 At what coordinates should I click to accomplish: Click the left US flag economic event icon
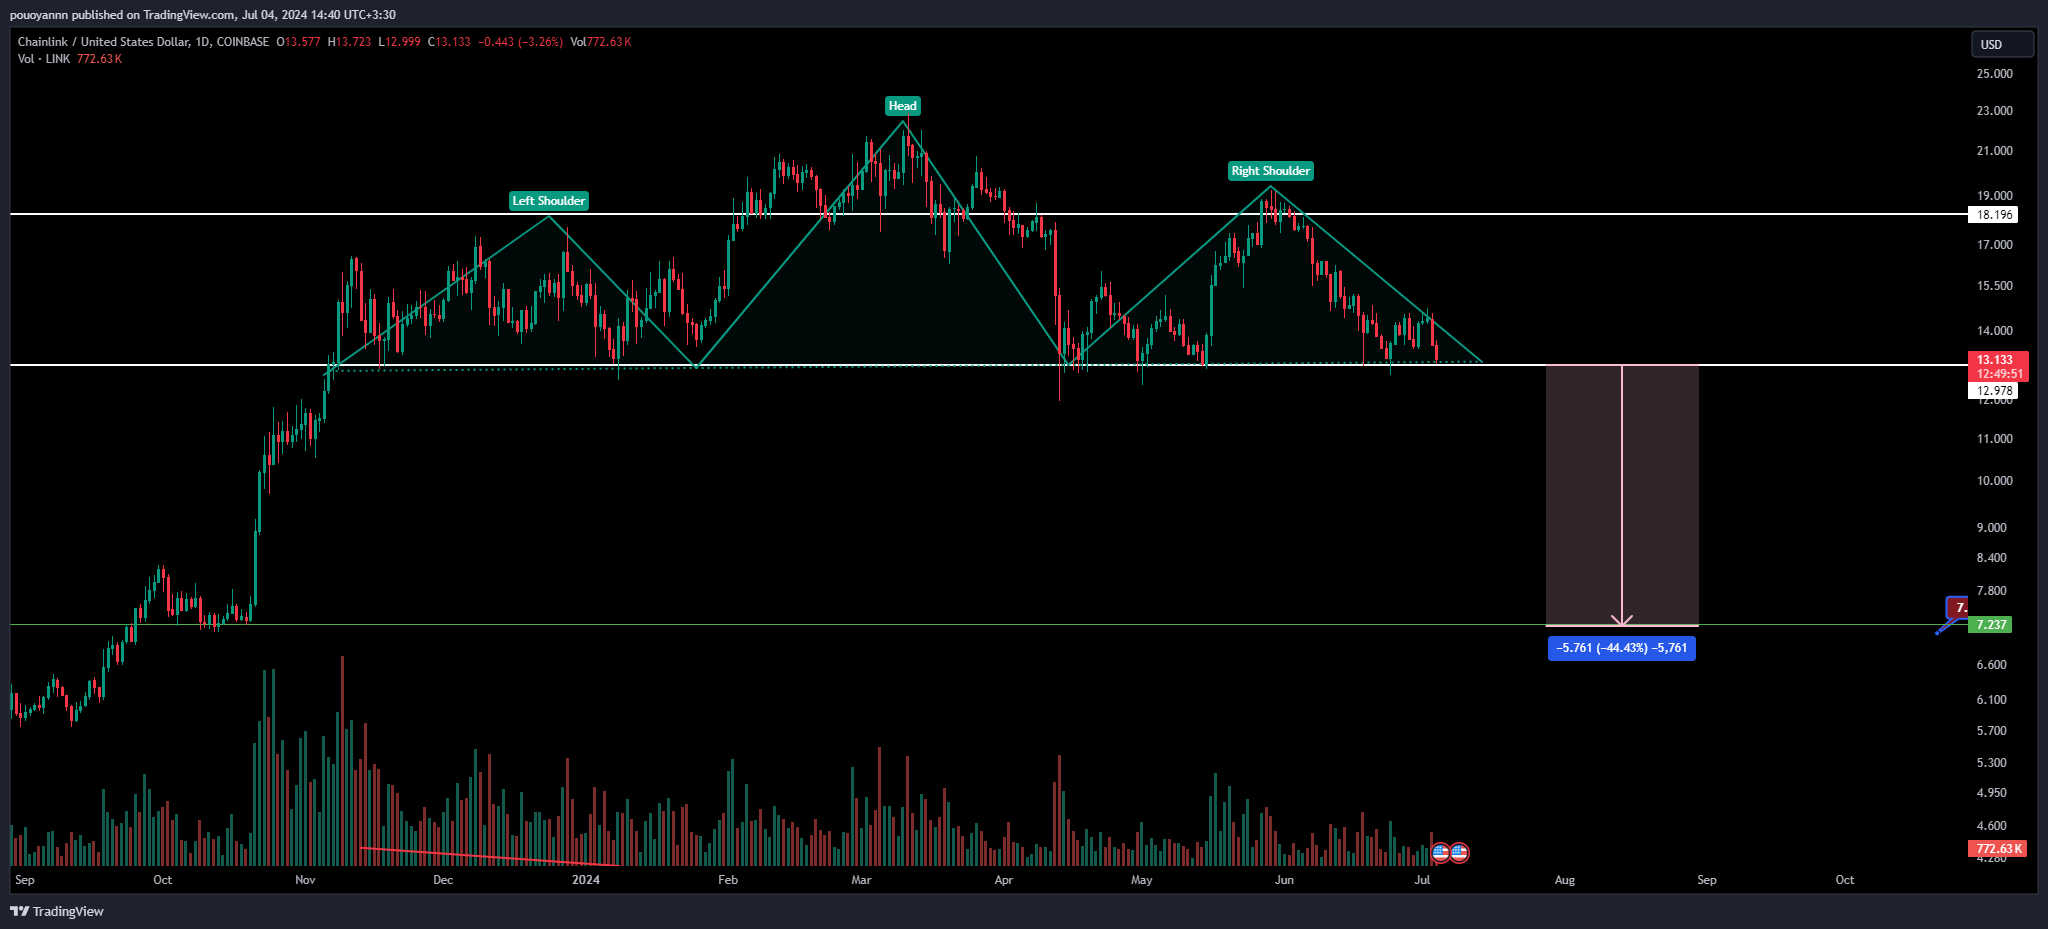[1441, 853]
